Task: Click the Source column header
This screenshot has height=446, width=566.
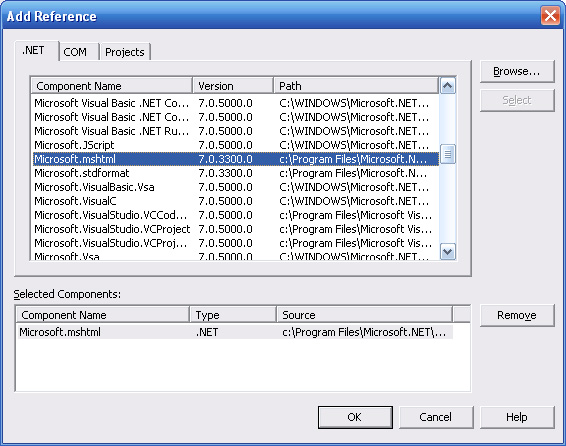Action: tap(365, 315)
